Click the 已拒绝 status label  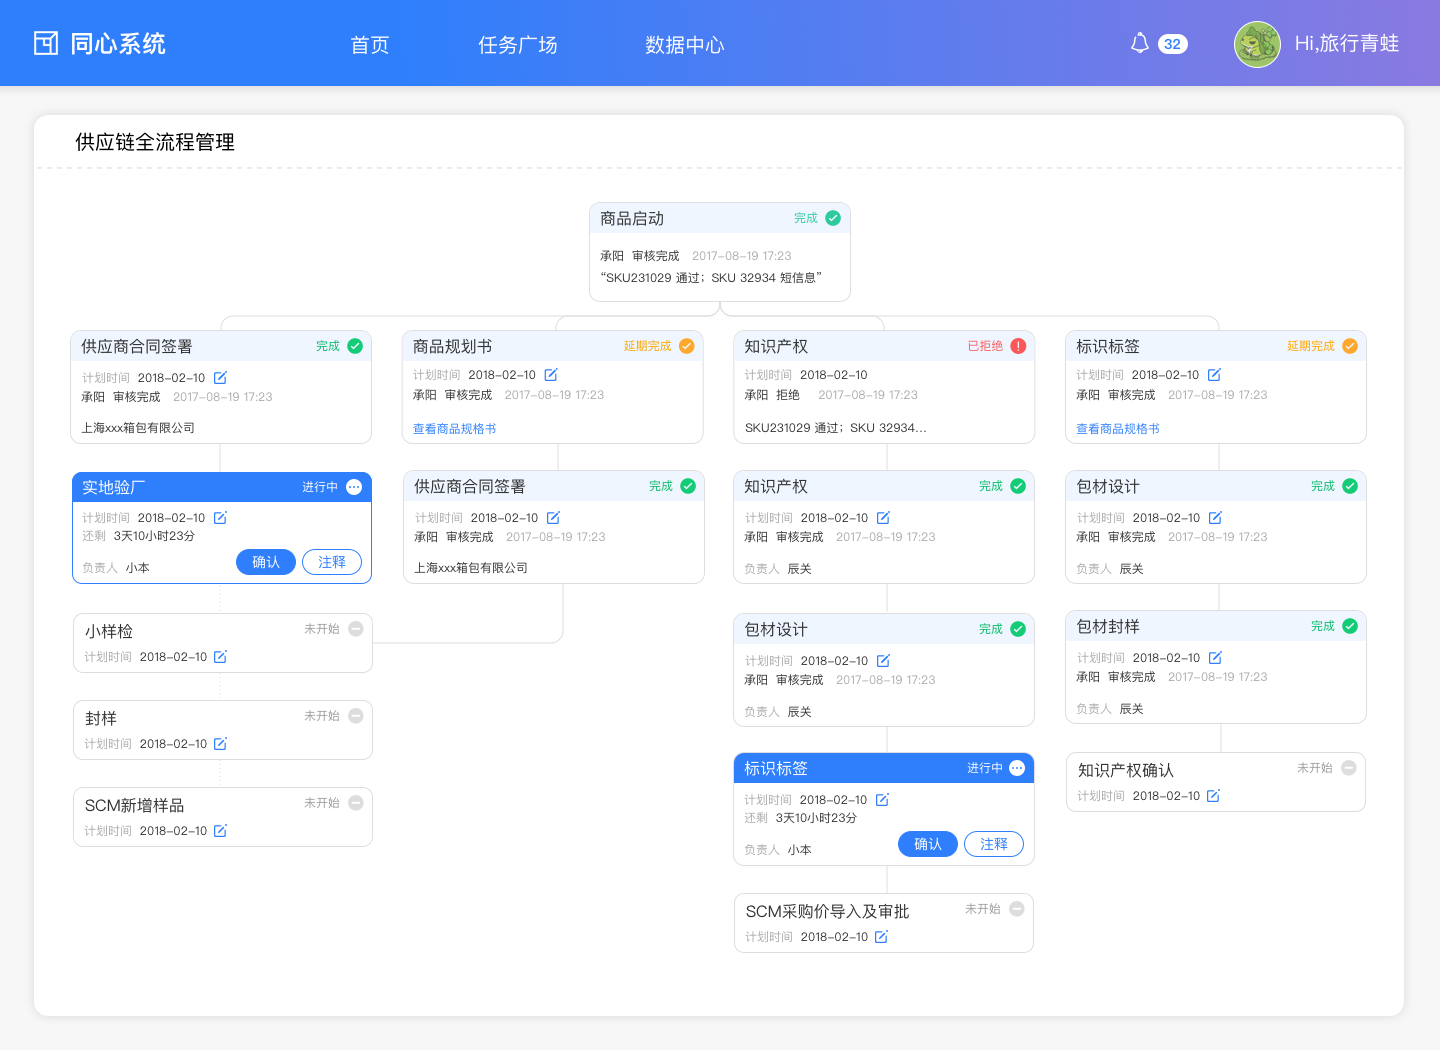(x=985, y=346)
